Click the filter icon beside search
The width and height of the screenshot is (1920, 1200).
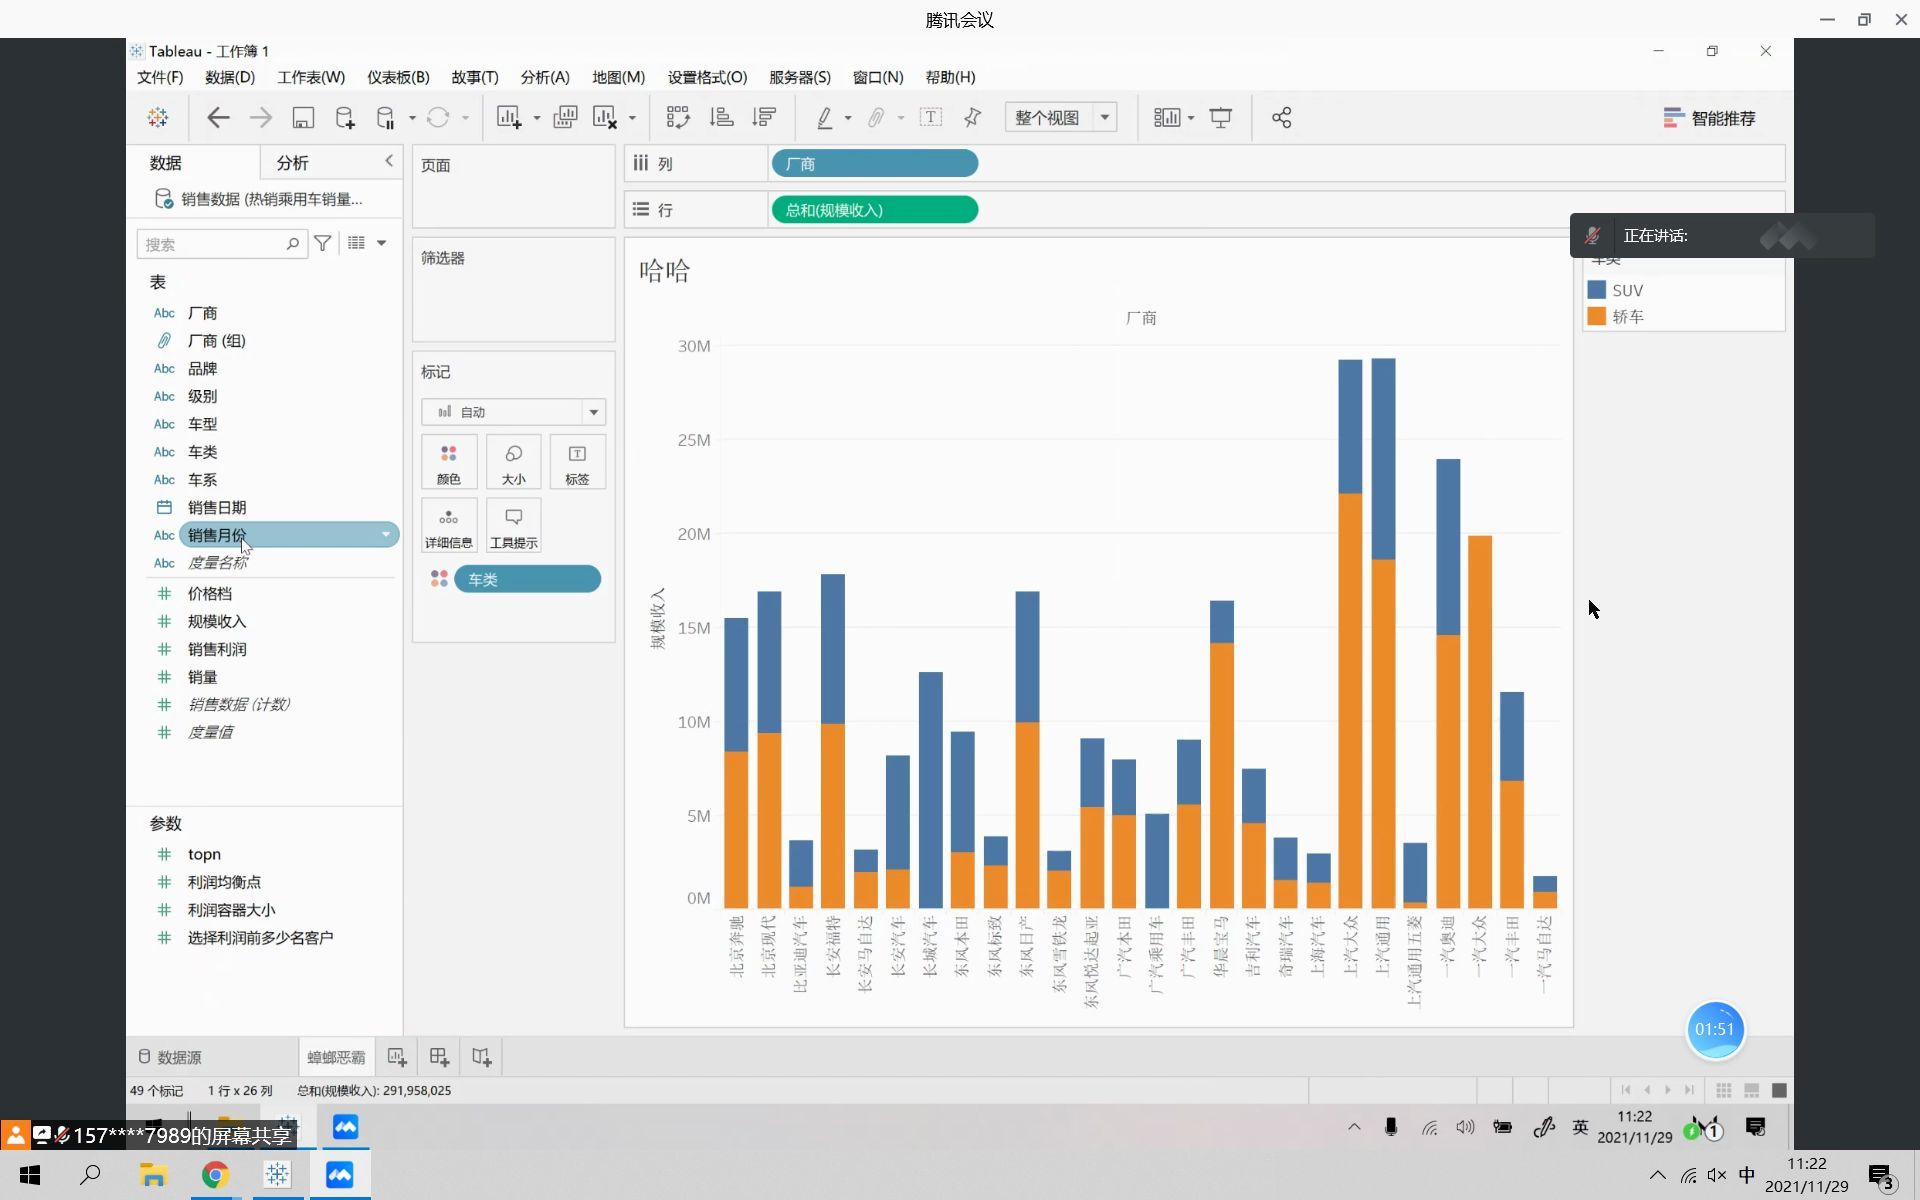pos(323,243)
